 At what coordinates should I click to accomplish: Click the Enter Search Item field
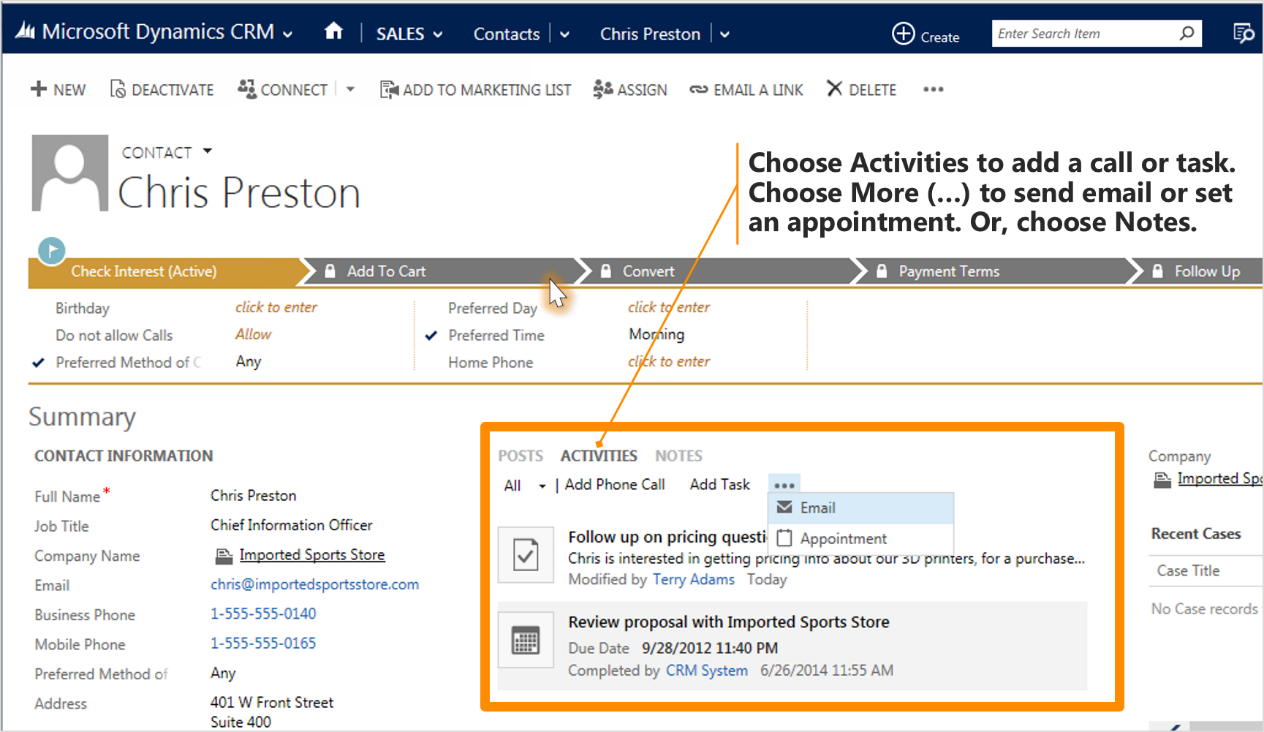tap(1082, 34)
